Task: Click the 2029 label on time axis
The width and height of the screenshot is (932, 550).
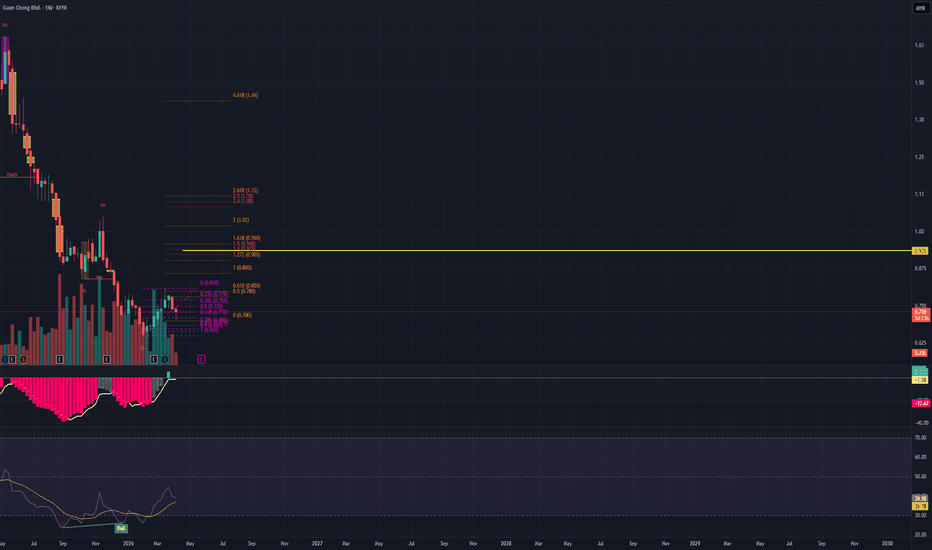Action: [694, 543]
